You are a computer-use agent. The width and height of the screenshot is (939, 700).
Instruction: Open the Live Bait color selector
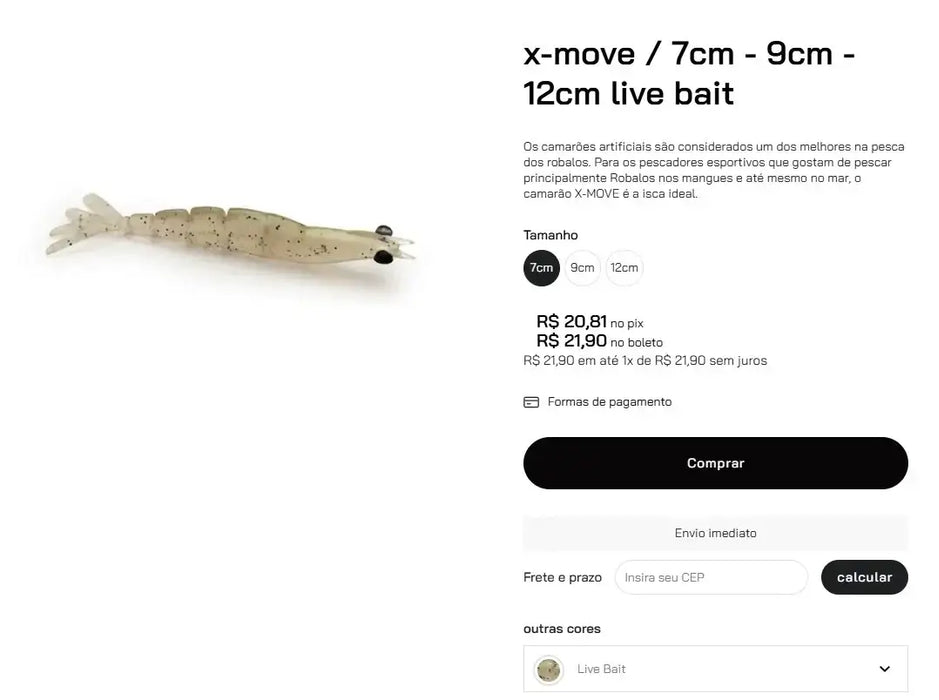point(715,669)
